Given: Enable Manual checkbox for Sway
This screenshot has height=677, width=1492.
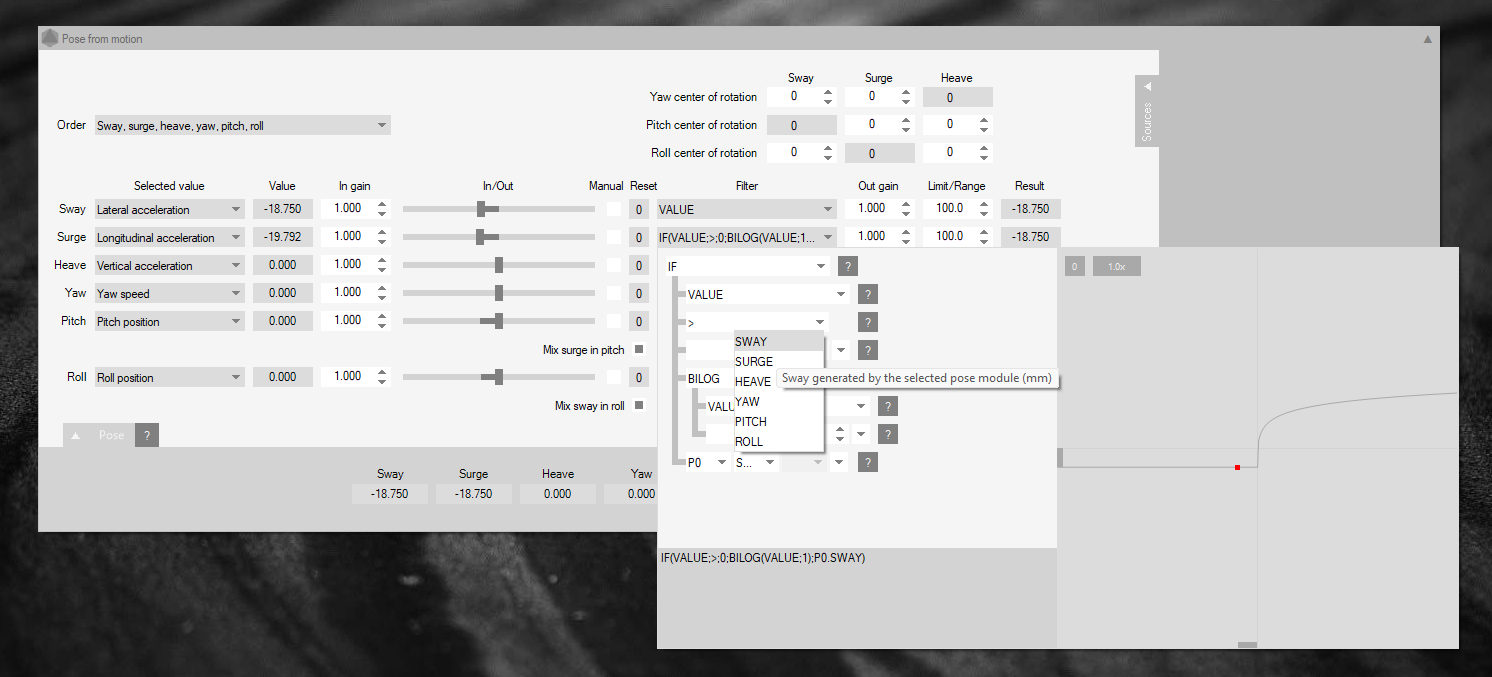Looking at the screenshot, I should click(x=614, y=209).
